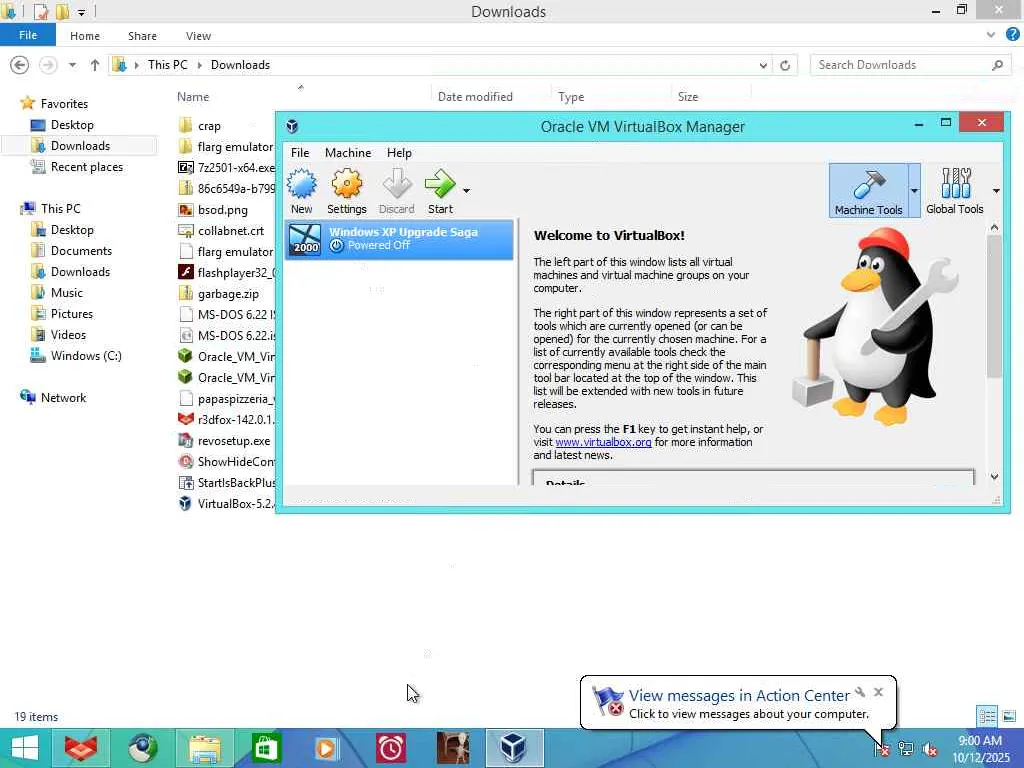Go up one folder level
Viewport: 1024px width, 768px height.
tap(95, 65)
